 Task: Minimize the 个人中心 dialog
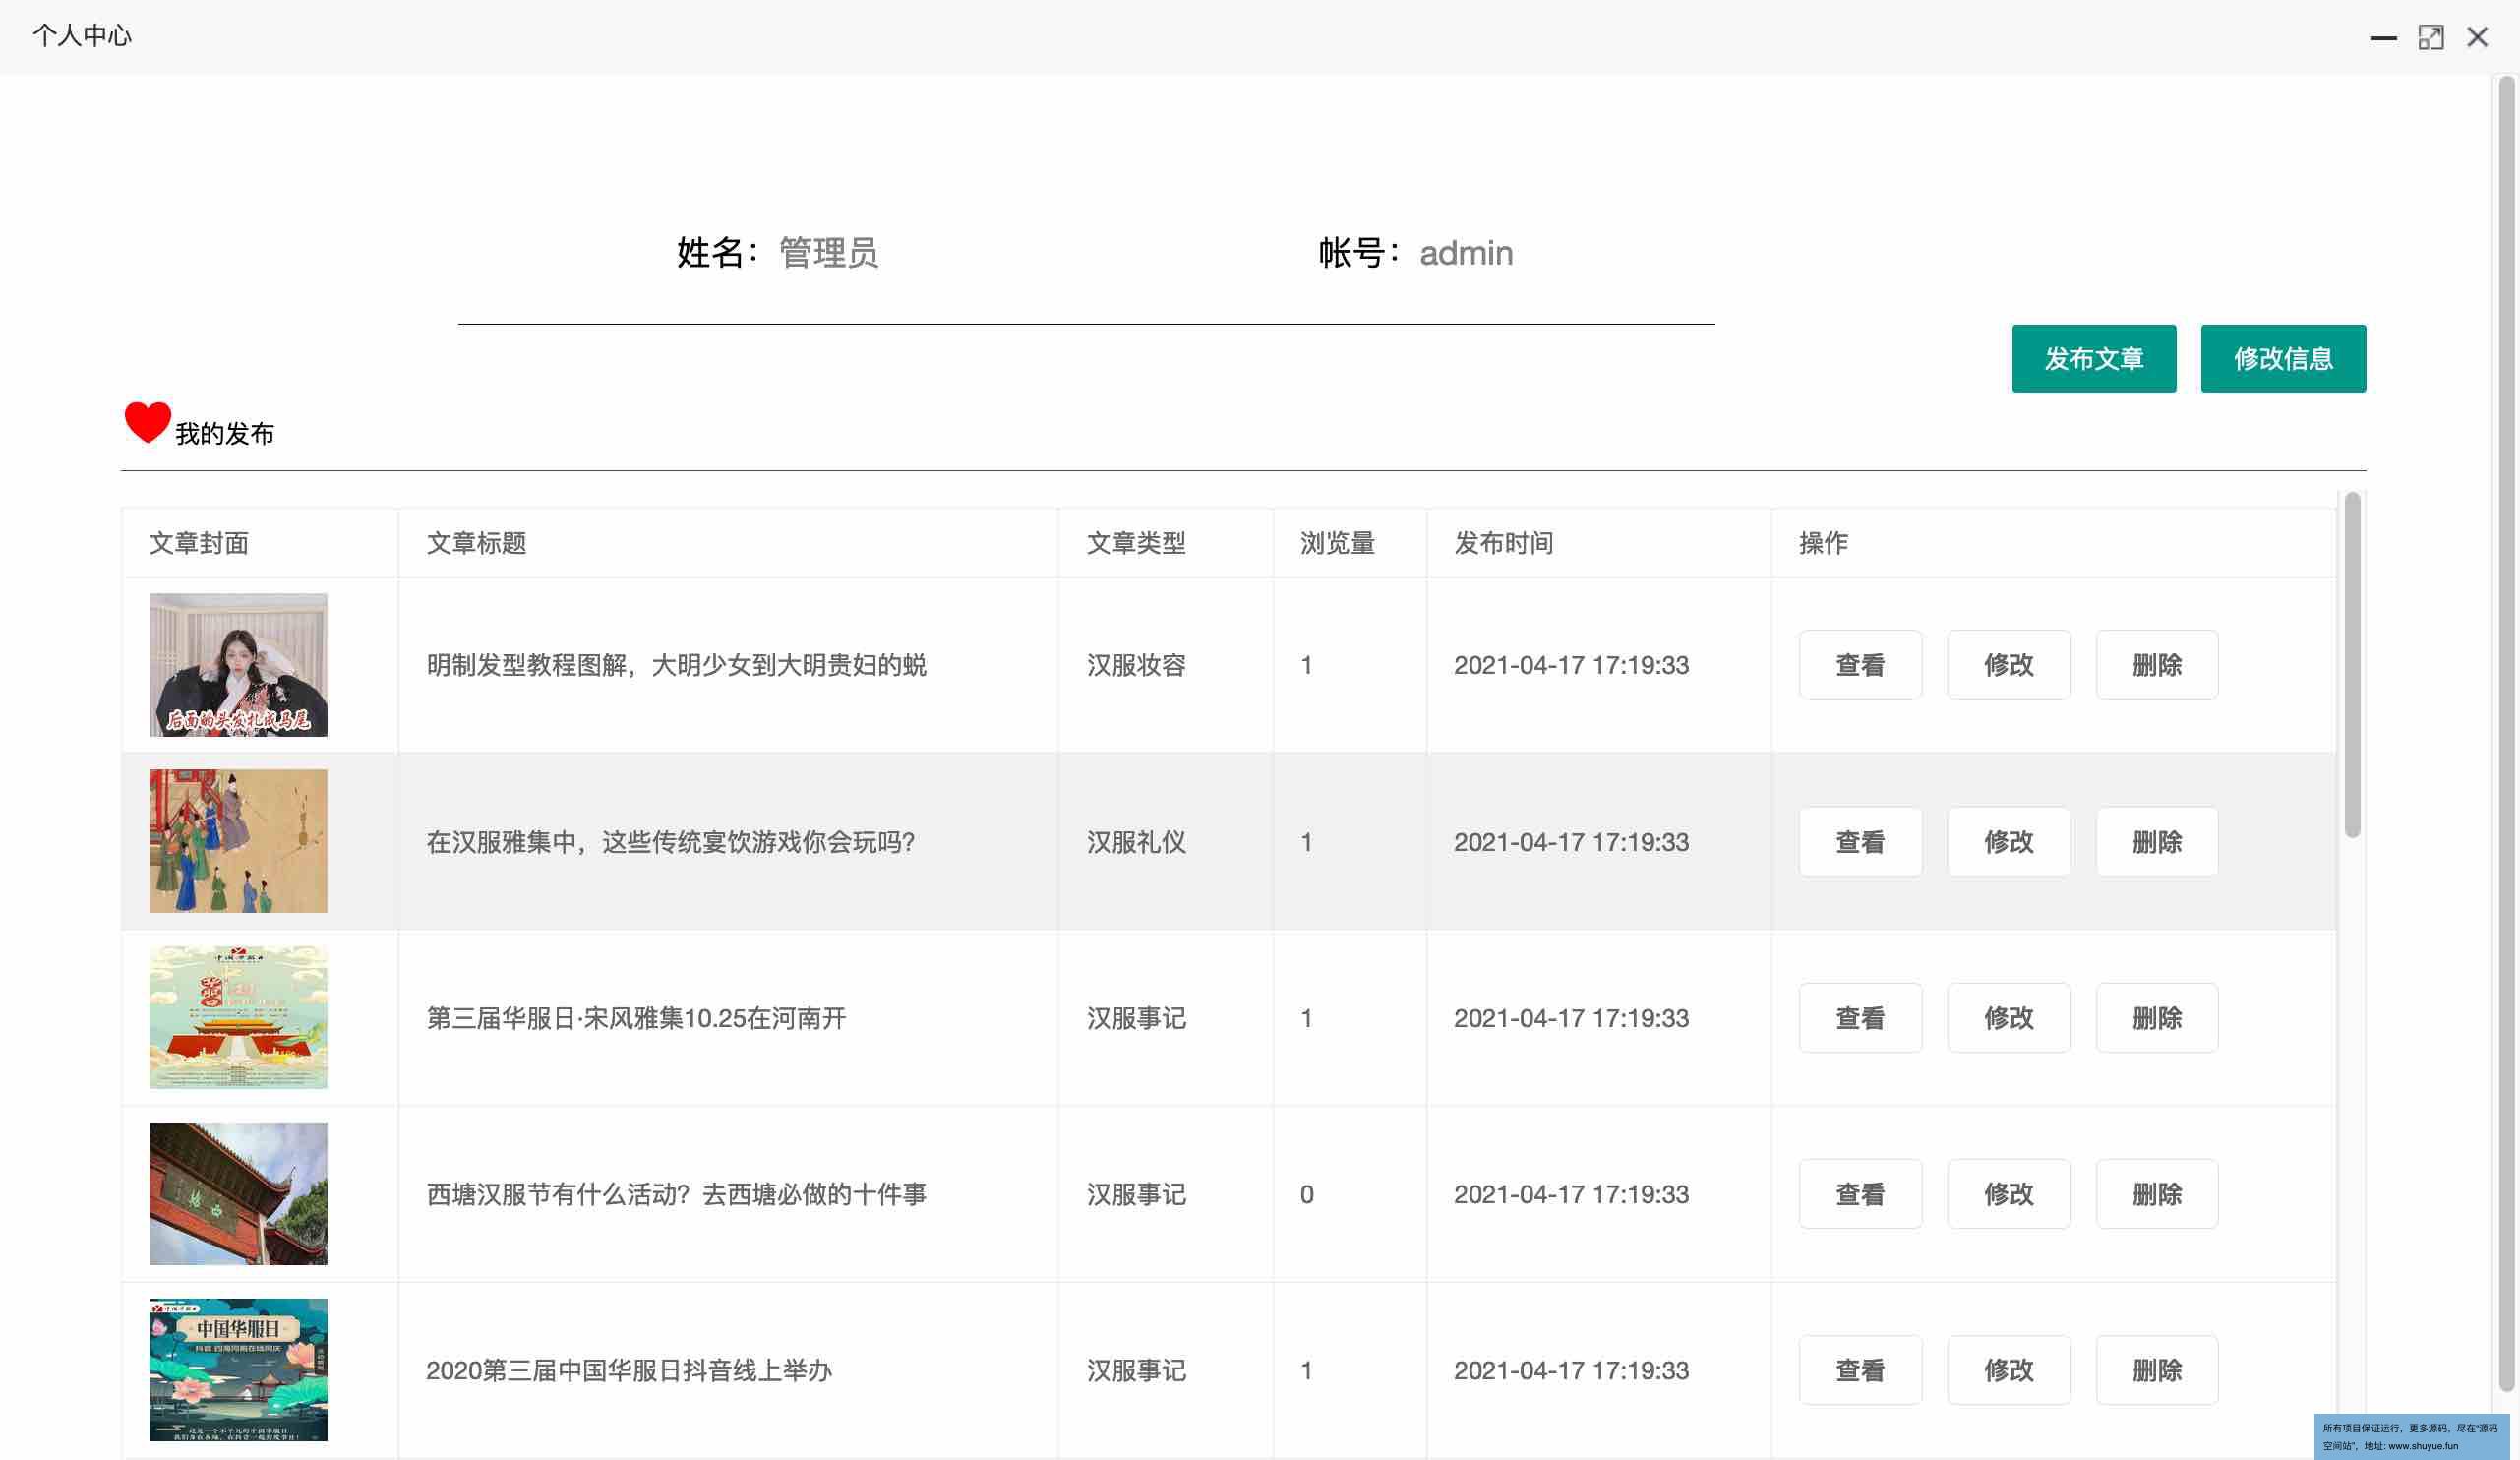2383,37
